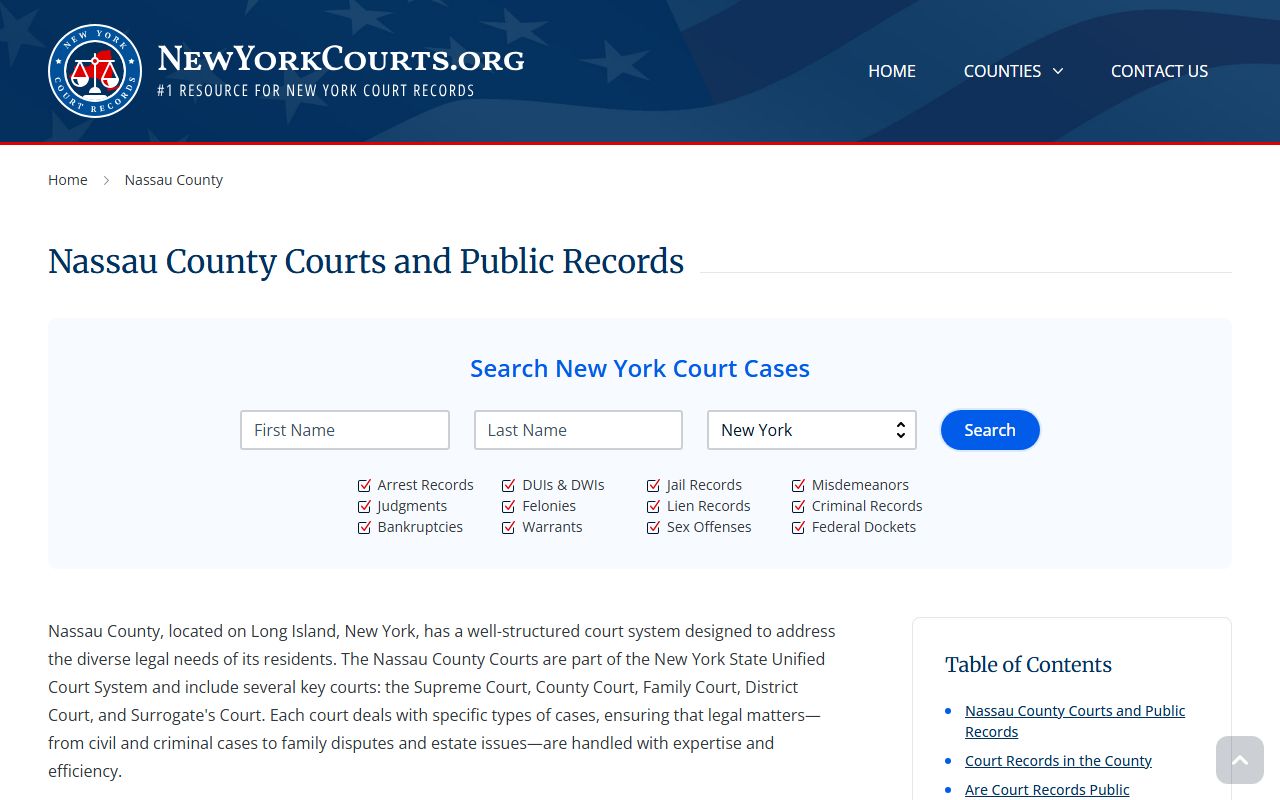Open the Court Records in the County link
The image size is (1280, 800).
(1058, 761)
